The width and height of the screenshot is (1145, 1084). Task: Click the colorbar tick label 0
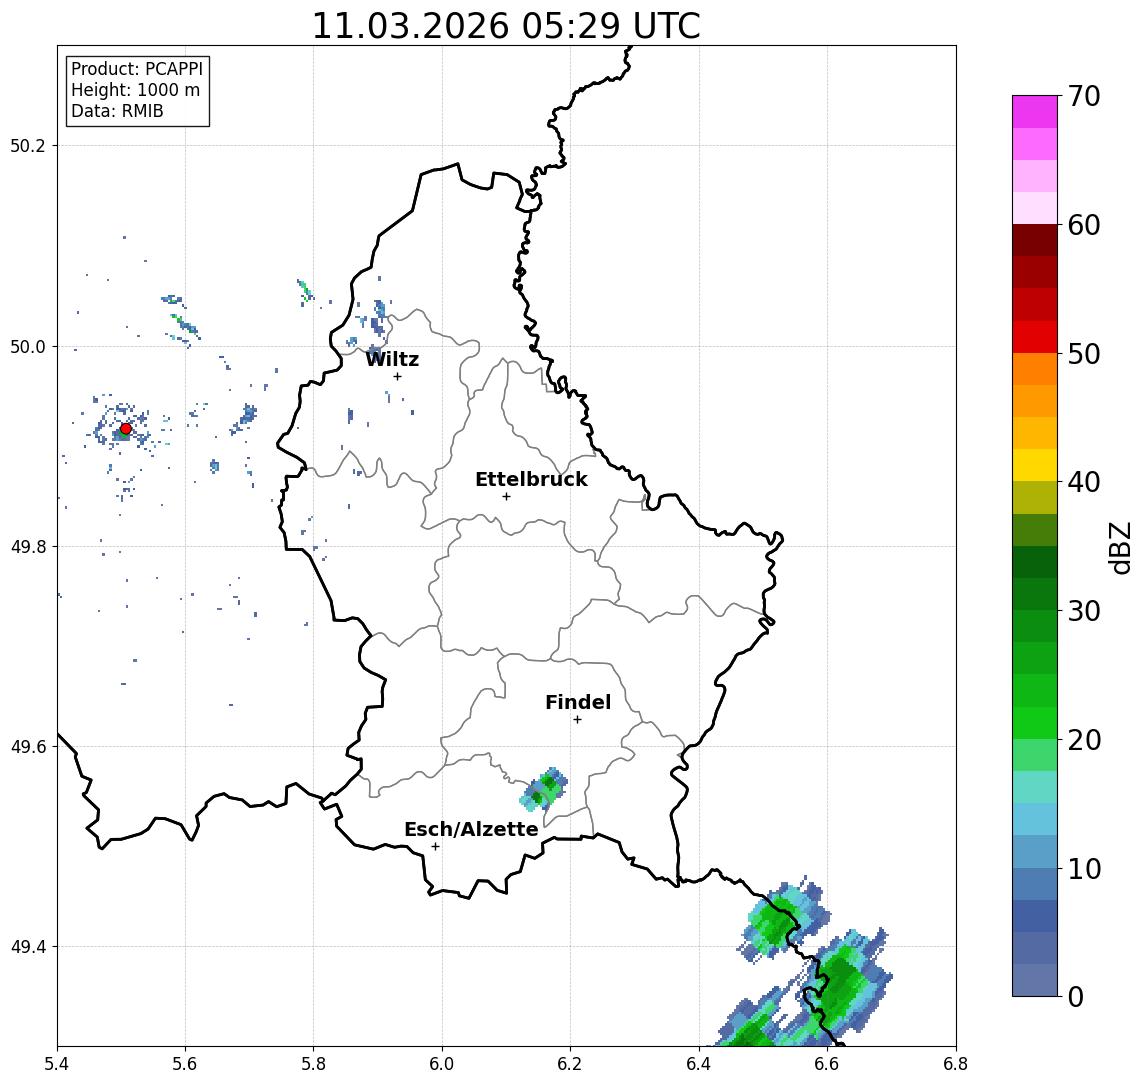(1076, 996)
